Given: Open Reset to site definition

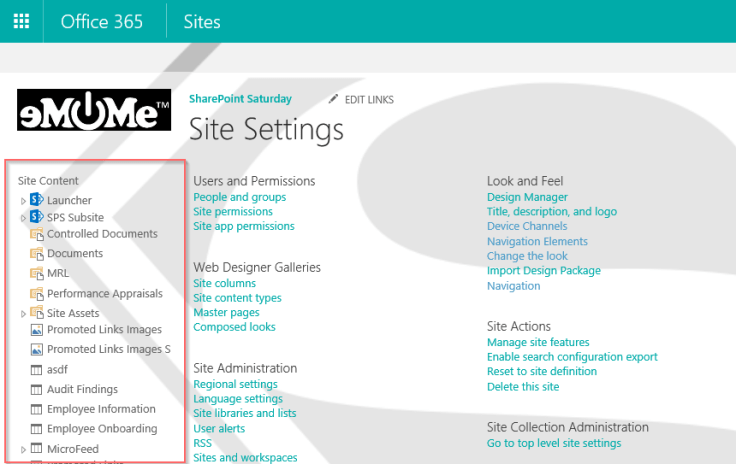Looking at the screenshot, I should [x=542, y=372].
